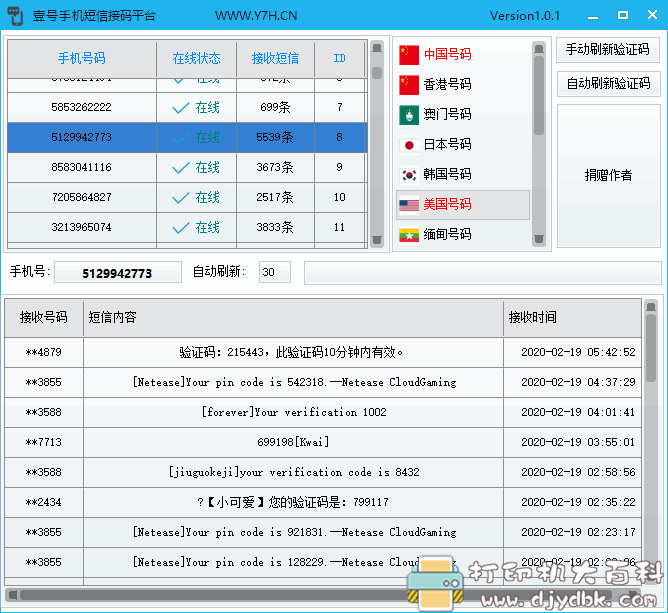This screenshot has height=613, width=668.
Task: Click checkmark icon in row 7205864827
Action: [181, 198]
